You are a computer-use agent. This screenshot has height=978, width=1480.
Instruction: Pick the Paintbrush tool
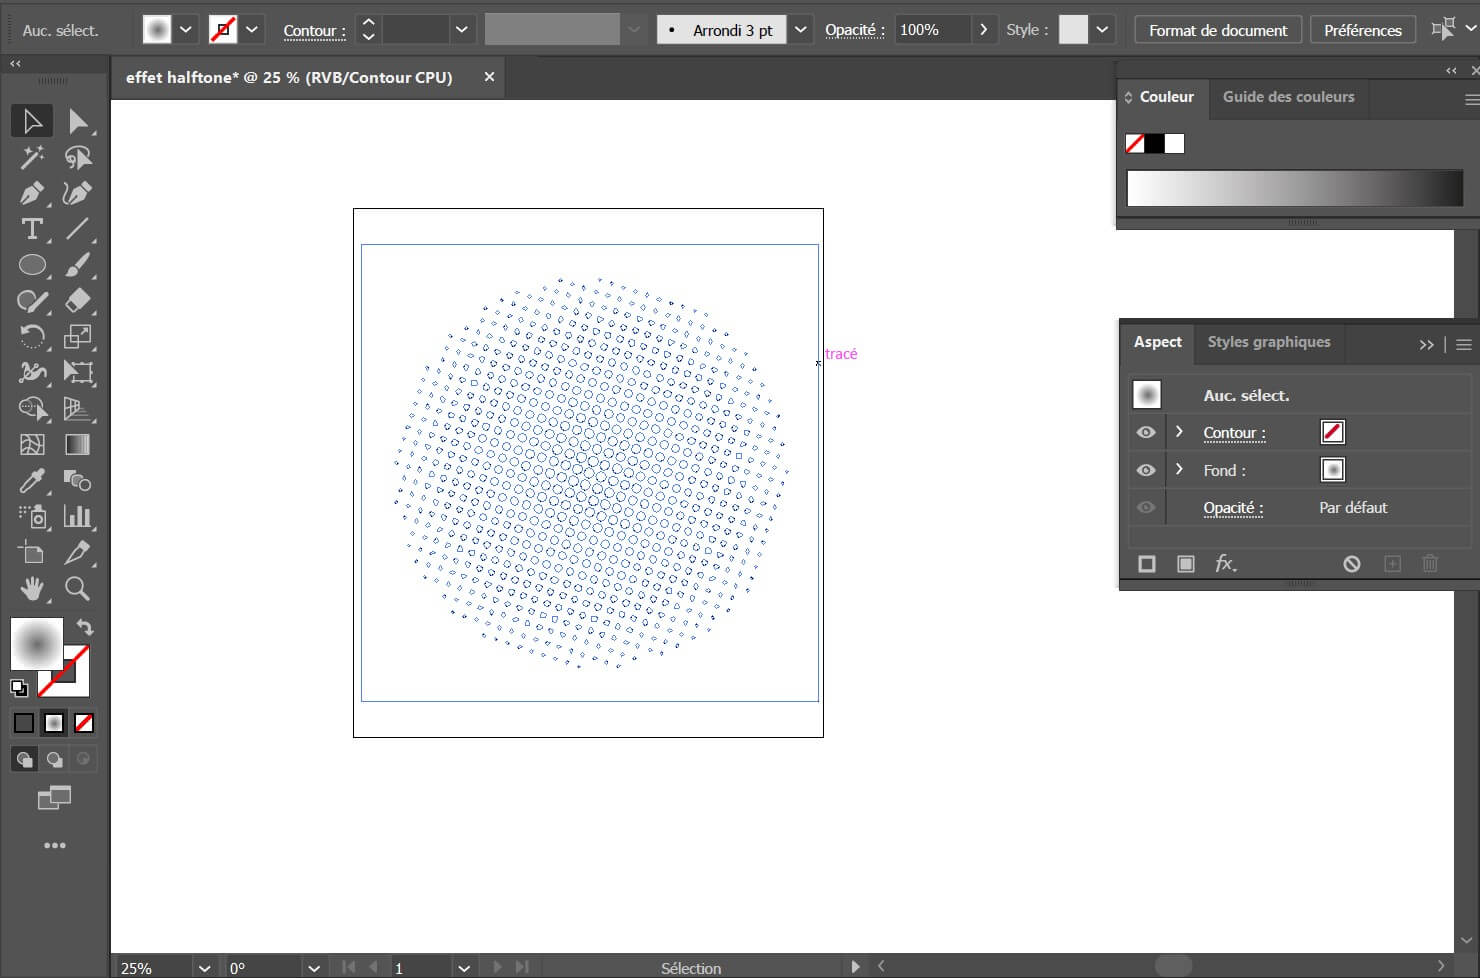point(78,265)
